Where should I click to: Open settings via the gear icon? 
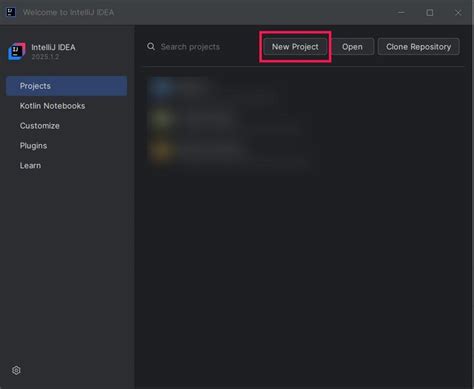pyautogui.click(x=16, y=370)
